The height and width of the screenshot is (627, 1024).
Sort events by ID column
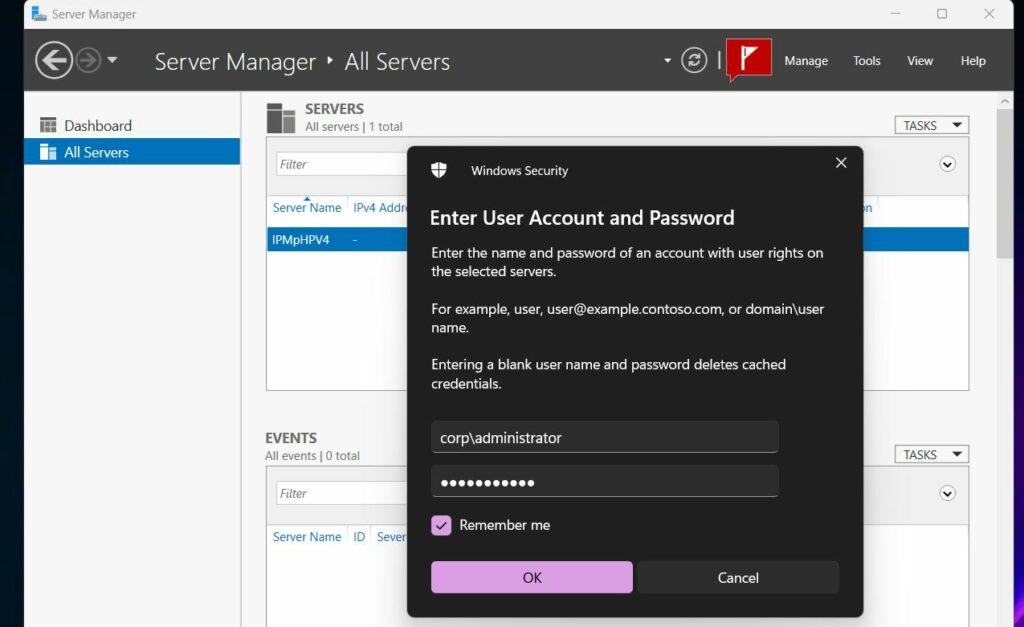[x=359, y=537]
